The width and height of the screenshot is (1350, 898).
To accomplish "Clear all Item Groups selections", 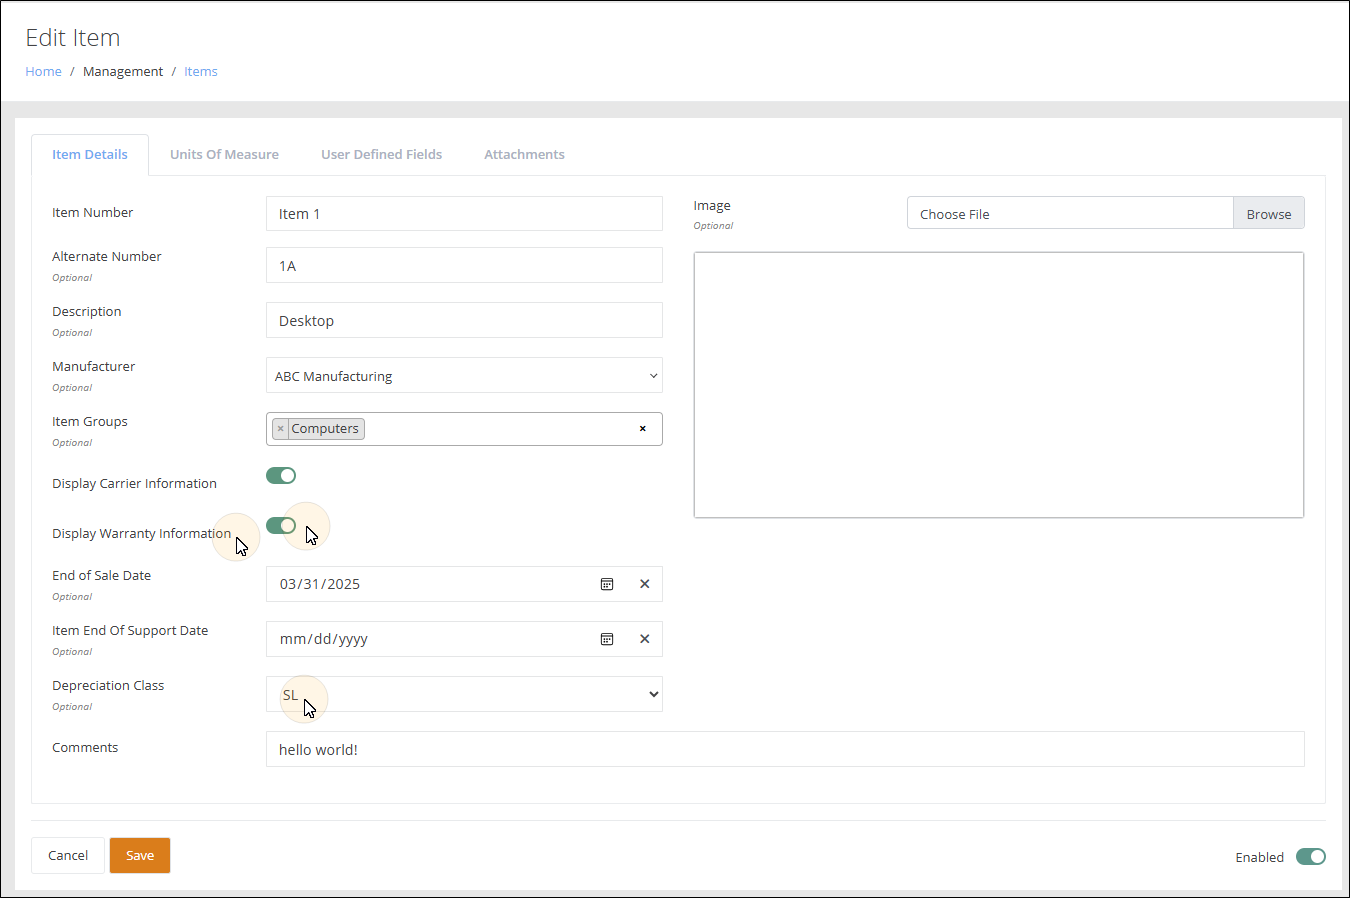I will (x=643, y=429).
